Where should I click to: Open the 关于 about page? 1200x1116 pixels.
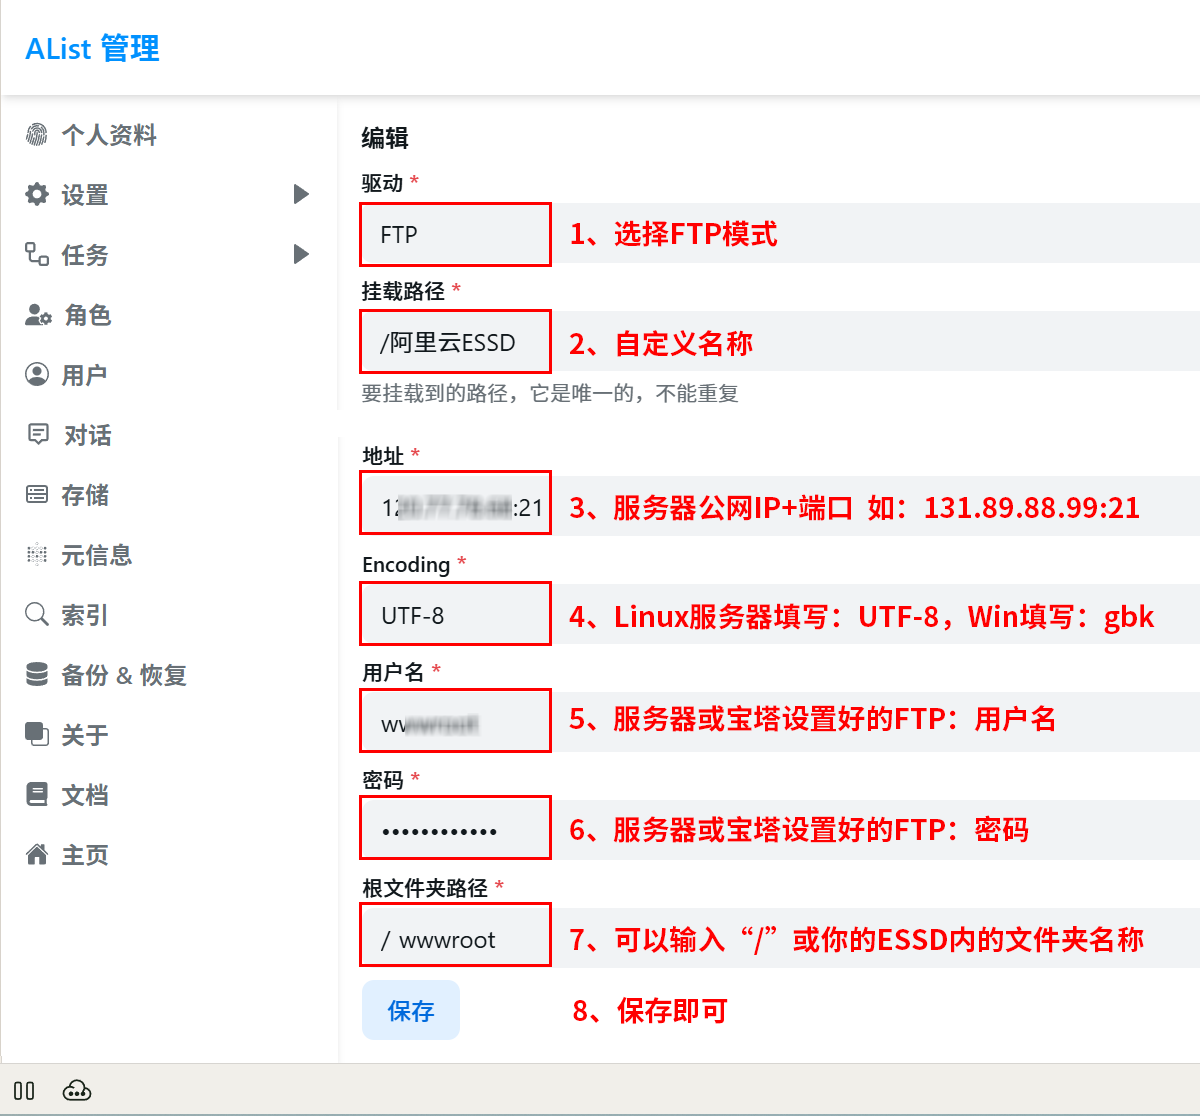pos(84,735)
